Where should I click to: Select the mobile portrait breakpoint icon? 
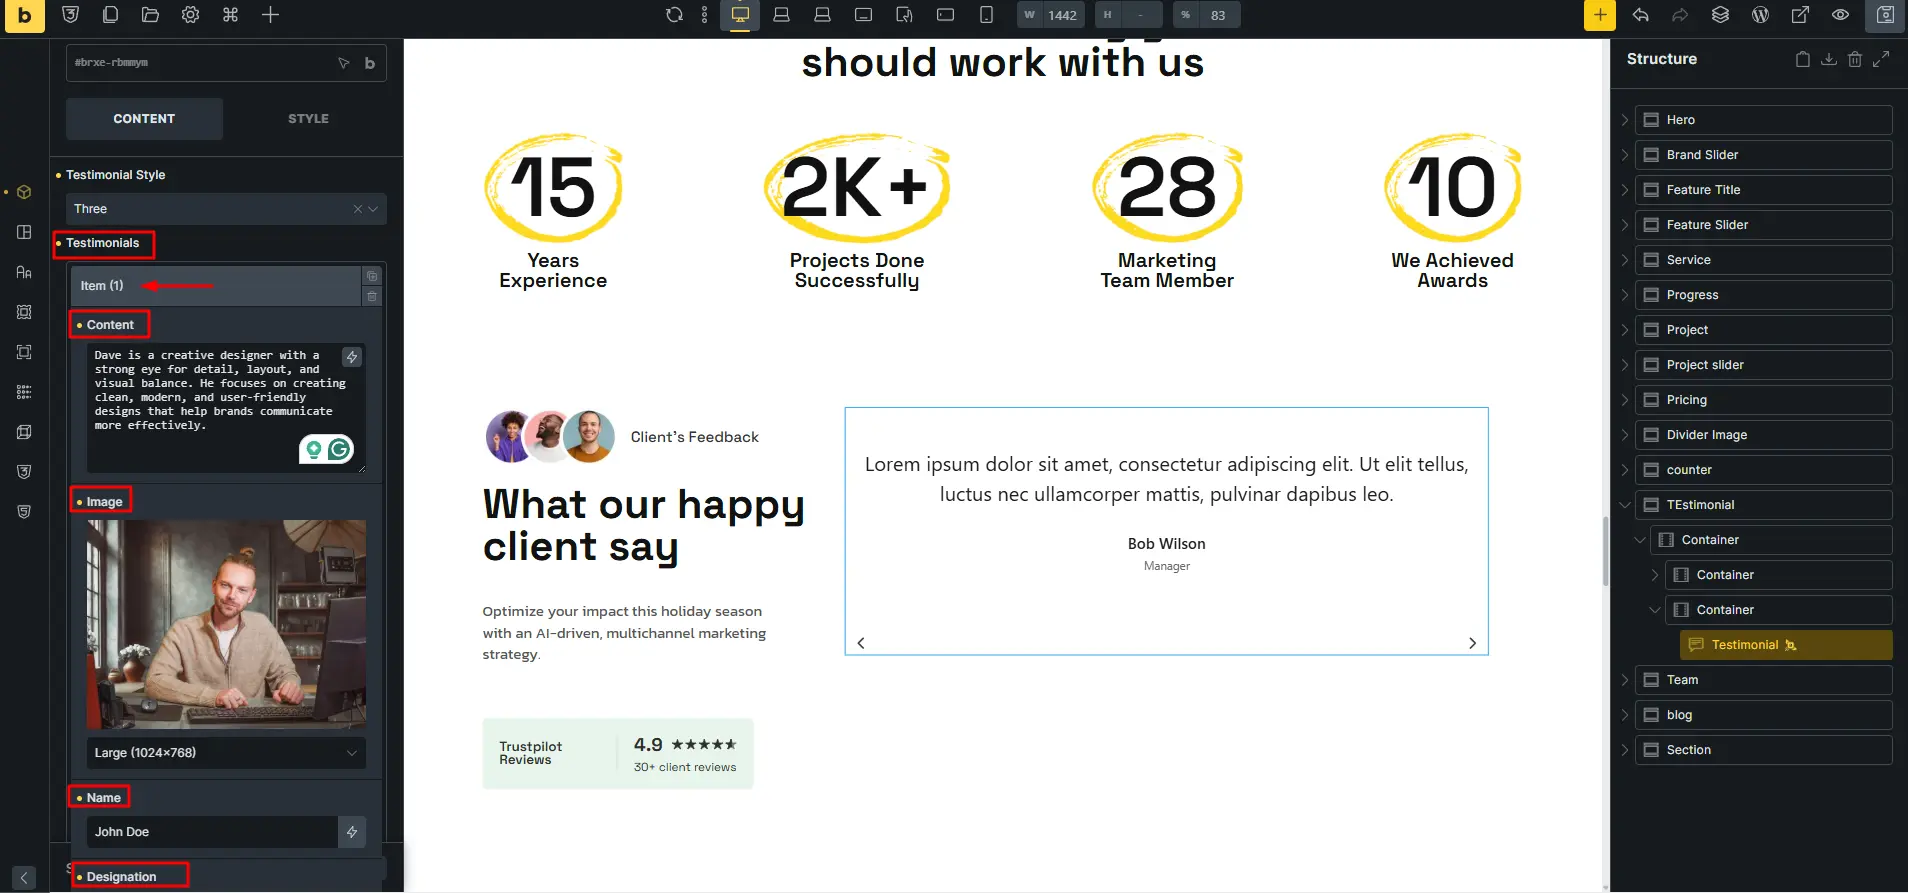(x=986, y=15)
